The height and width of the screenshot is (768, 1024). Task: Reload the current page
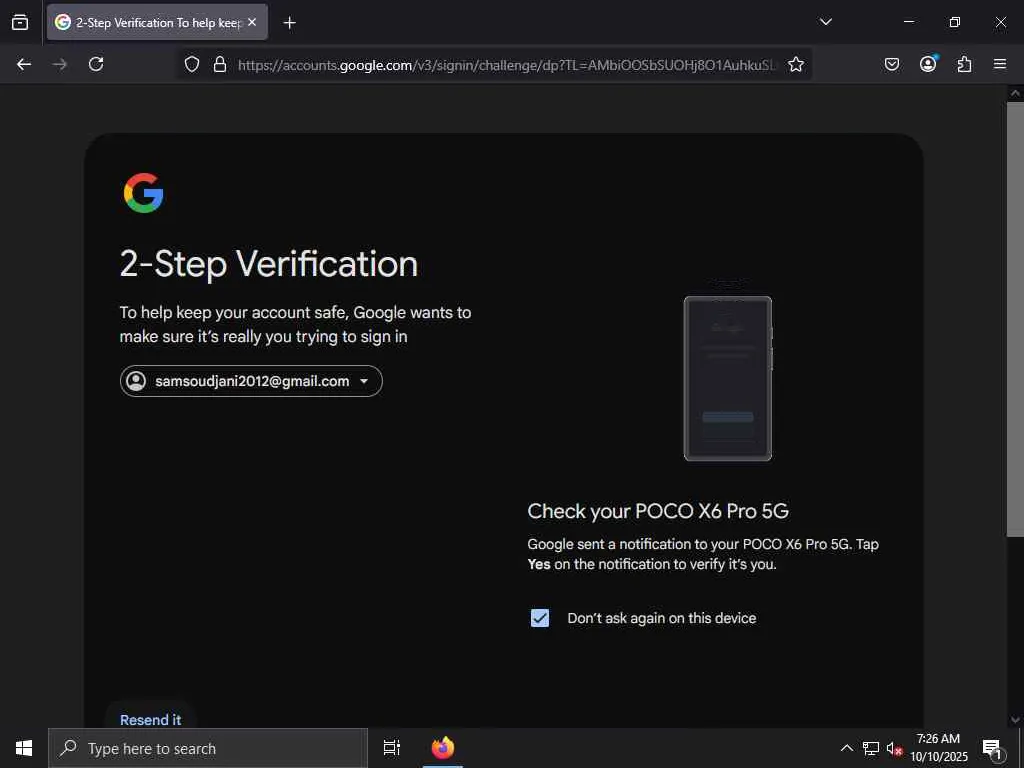point(96,64)
